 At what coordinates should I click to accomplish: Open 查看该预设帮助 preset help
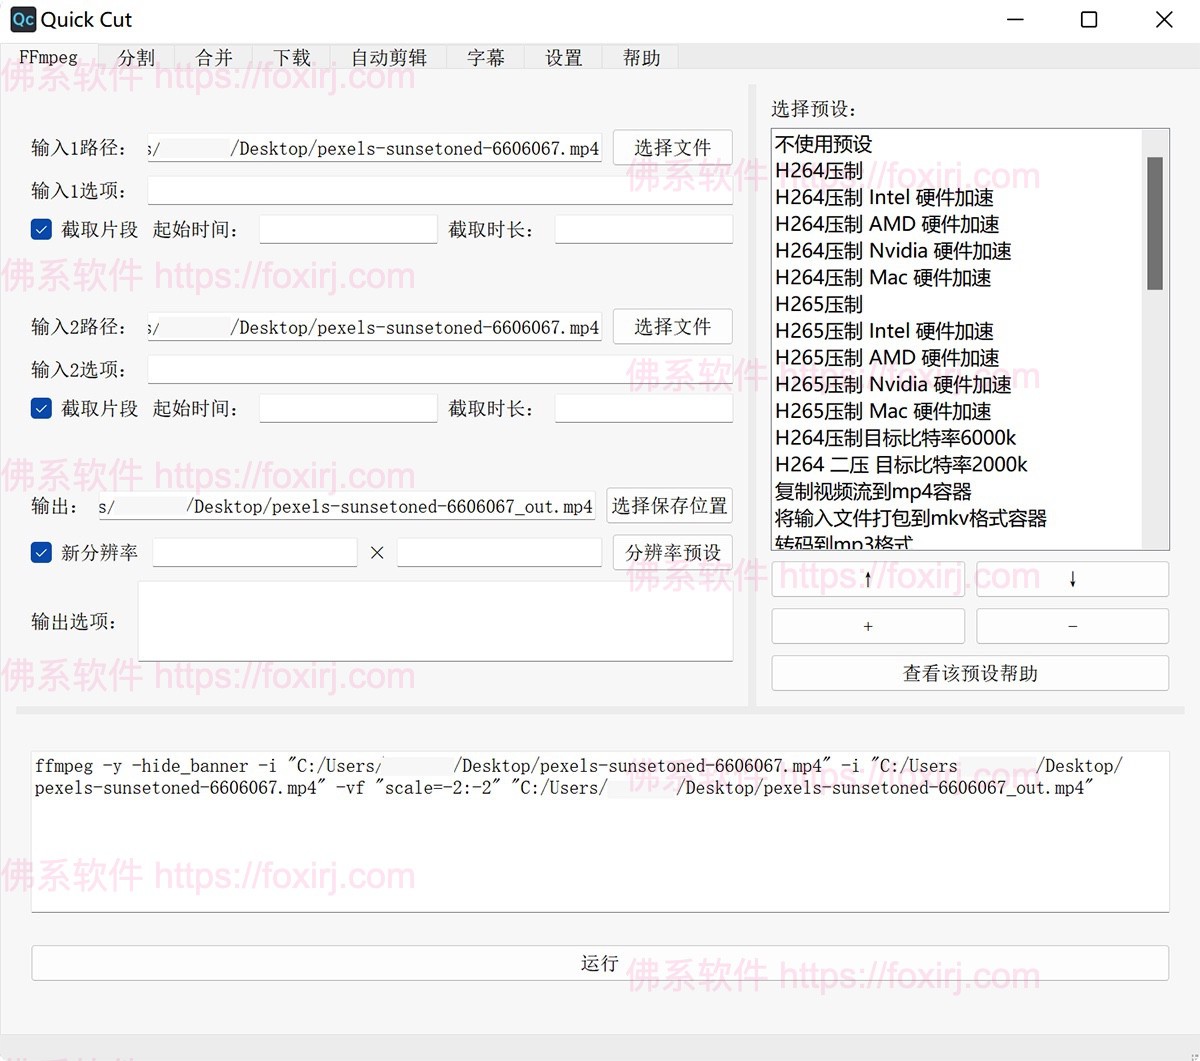click(970, 673)
